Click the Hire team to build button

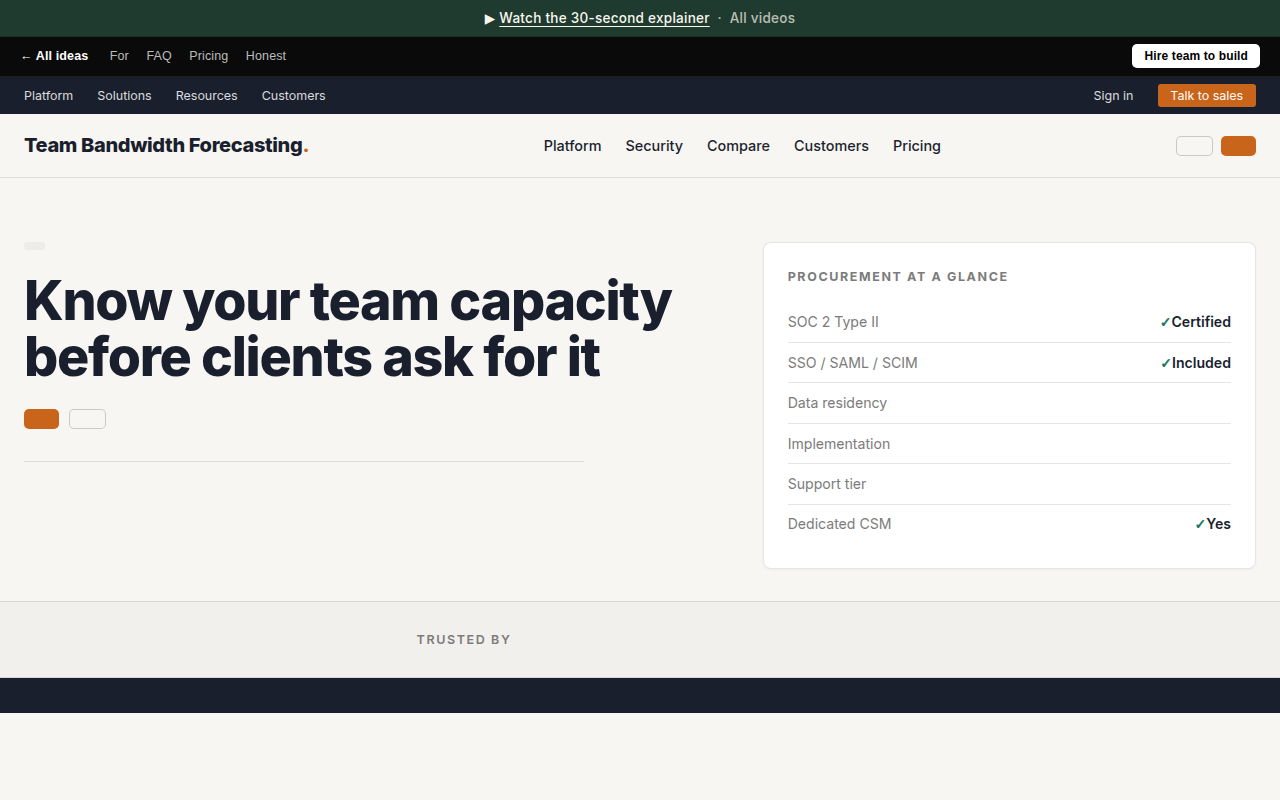coord(1196,56)
